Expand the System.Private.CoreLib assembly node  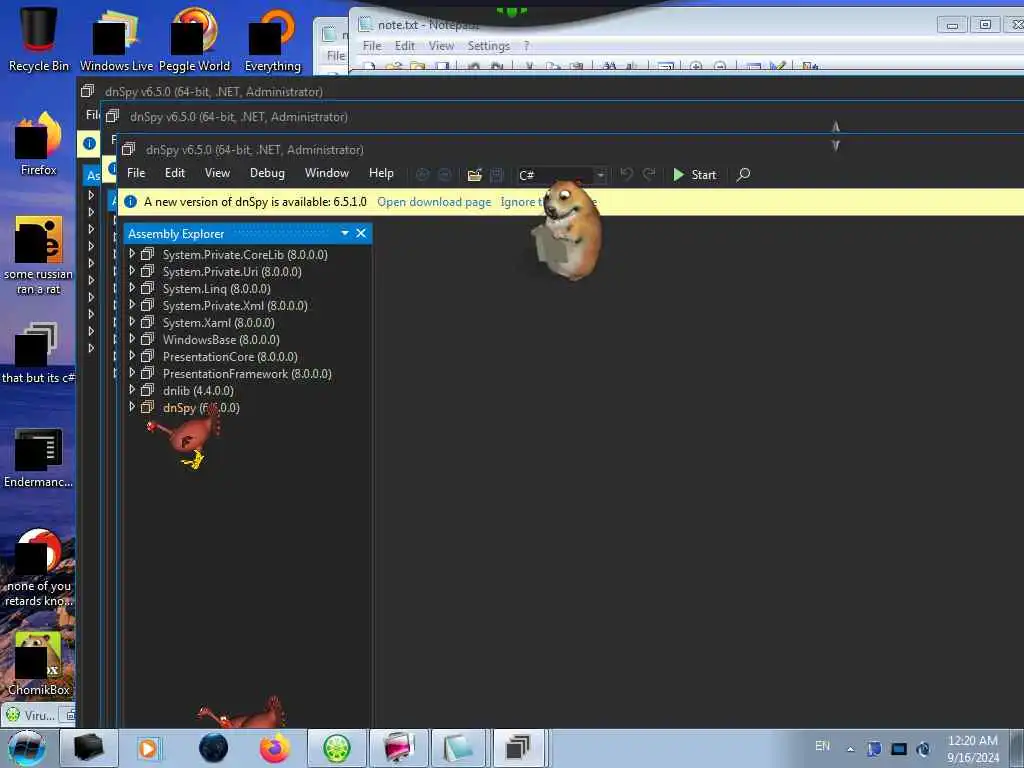132,253
